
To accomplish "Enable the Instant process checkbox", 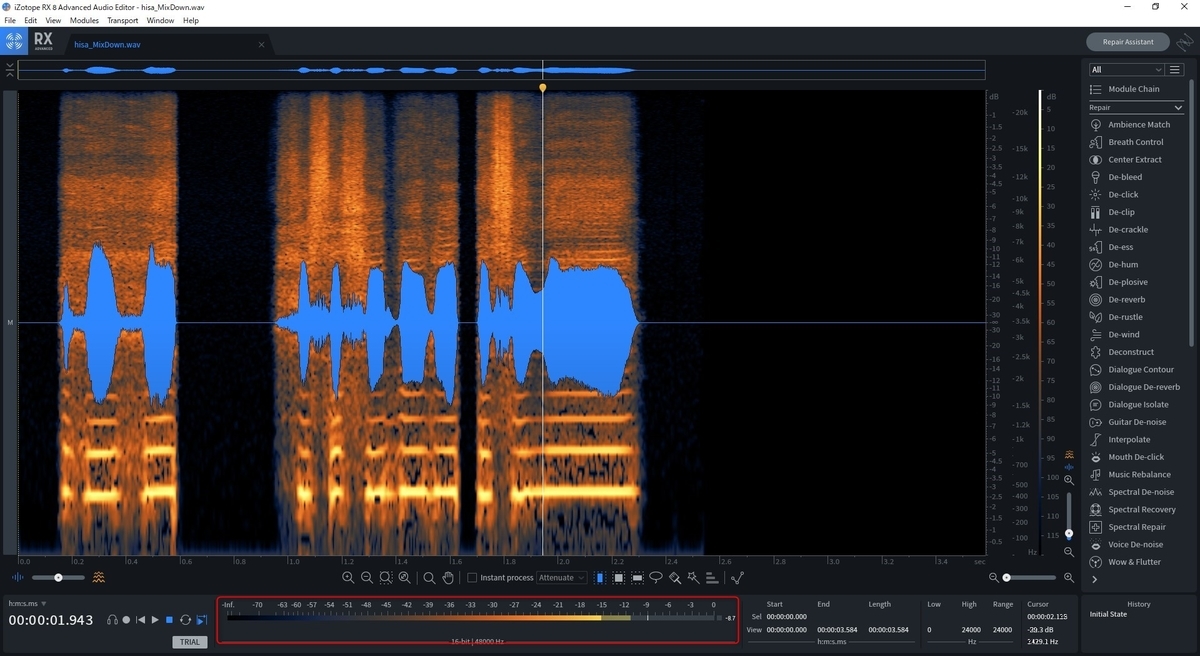I will [472, 577].
